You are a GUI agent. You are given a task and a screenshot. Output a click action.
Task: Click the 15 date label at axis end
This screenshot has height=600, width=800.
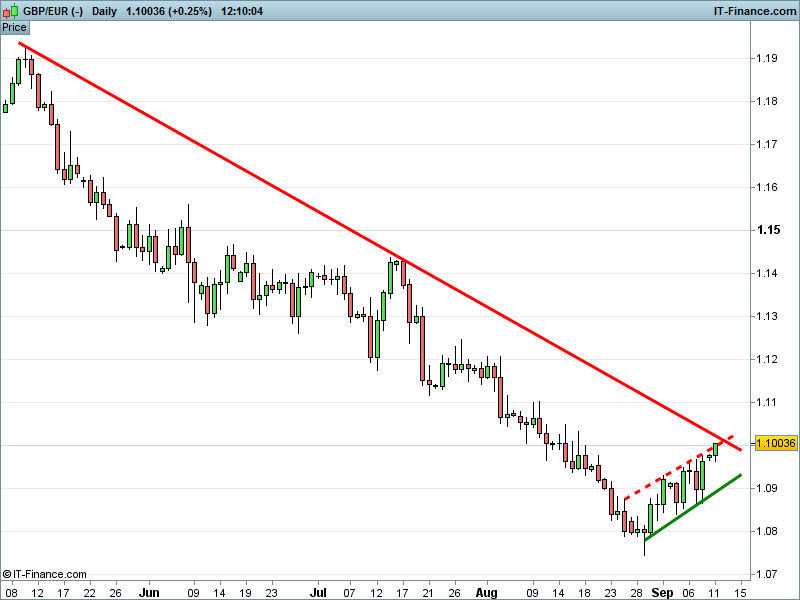pyautogui.click(x=740, y=593)
